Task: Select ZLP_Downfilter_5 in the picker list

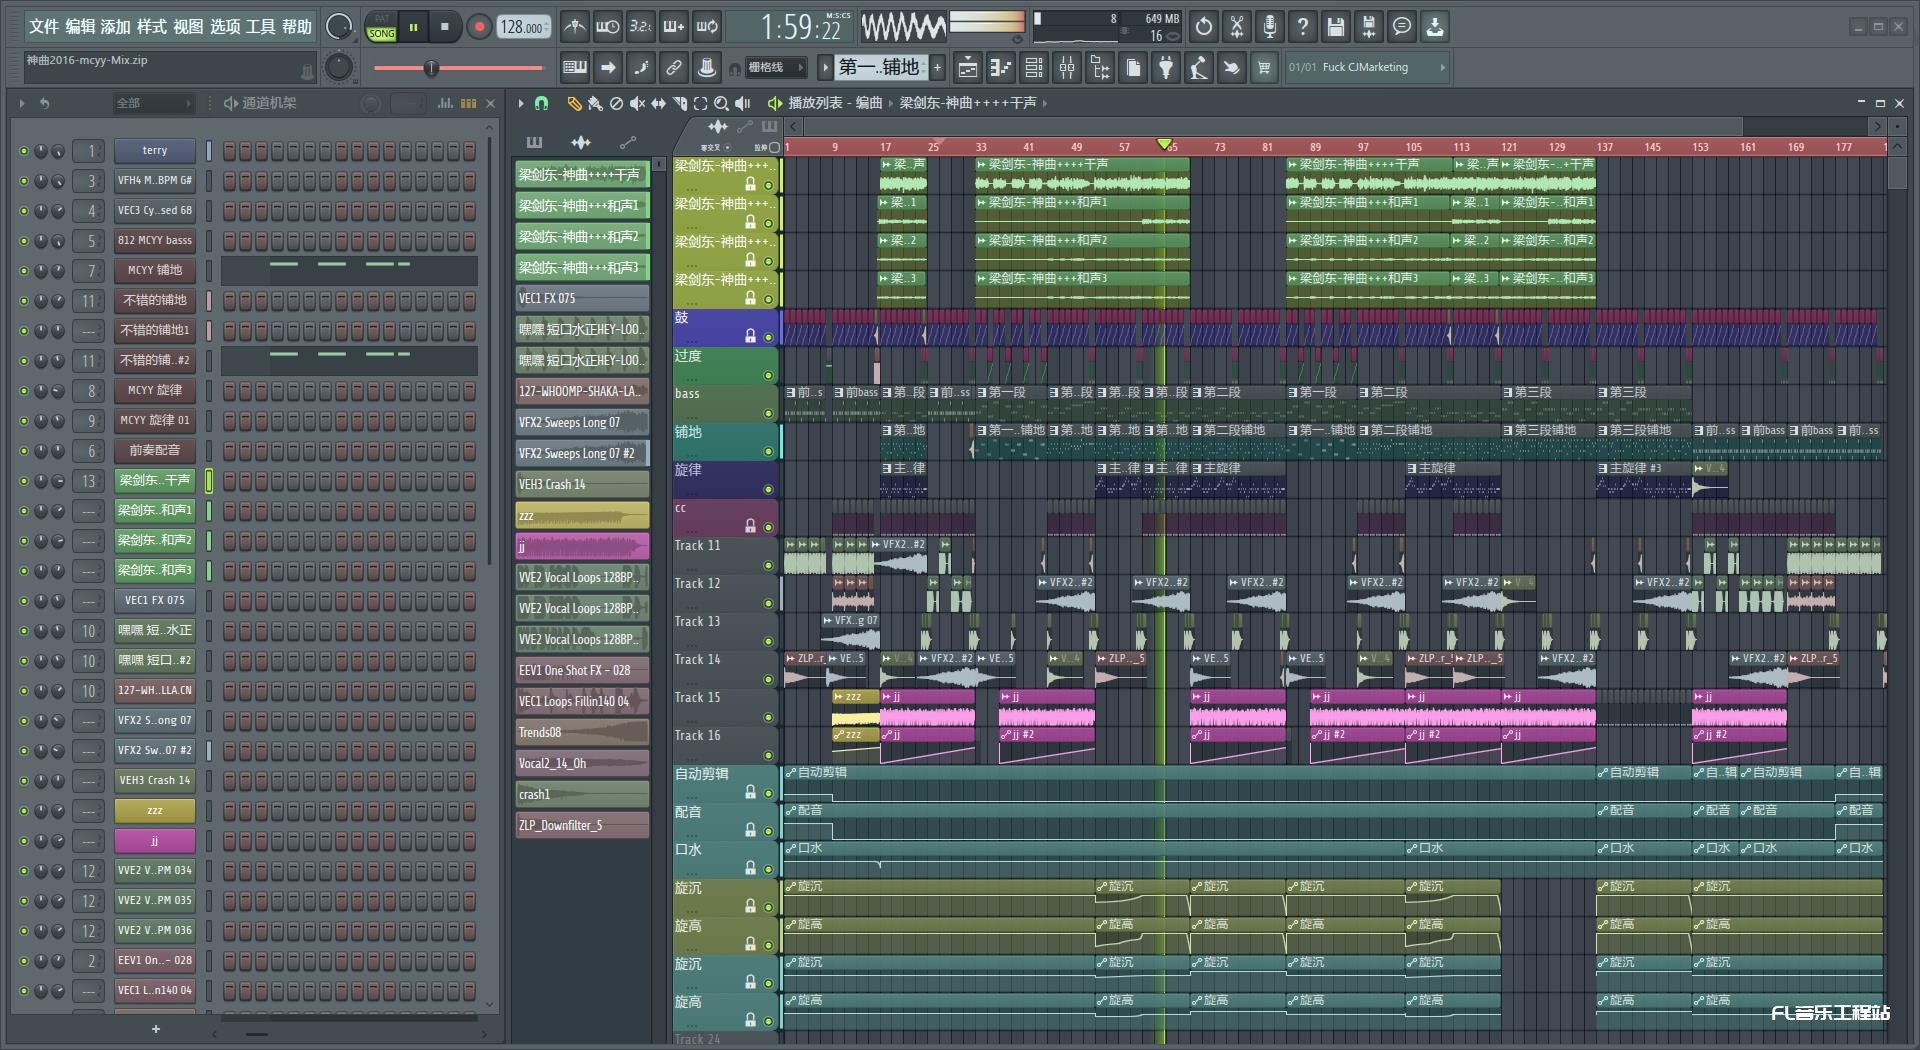Action: [x=582, y=825]
